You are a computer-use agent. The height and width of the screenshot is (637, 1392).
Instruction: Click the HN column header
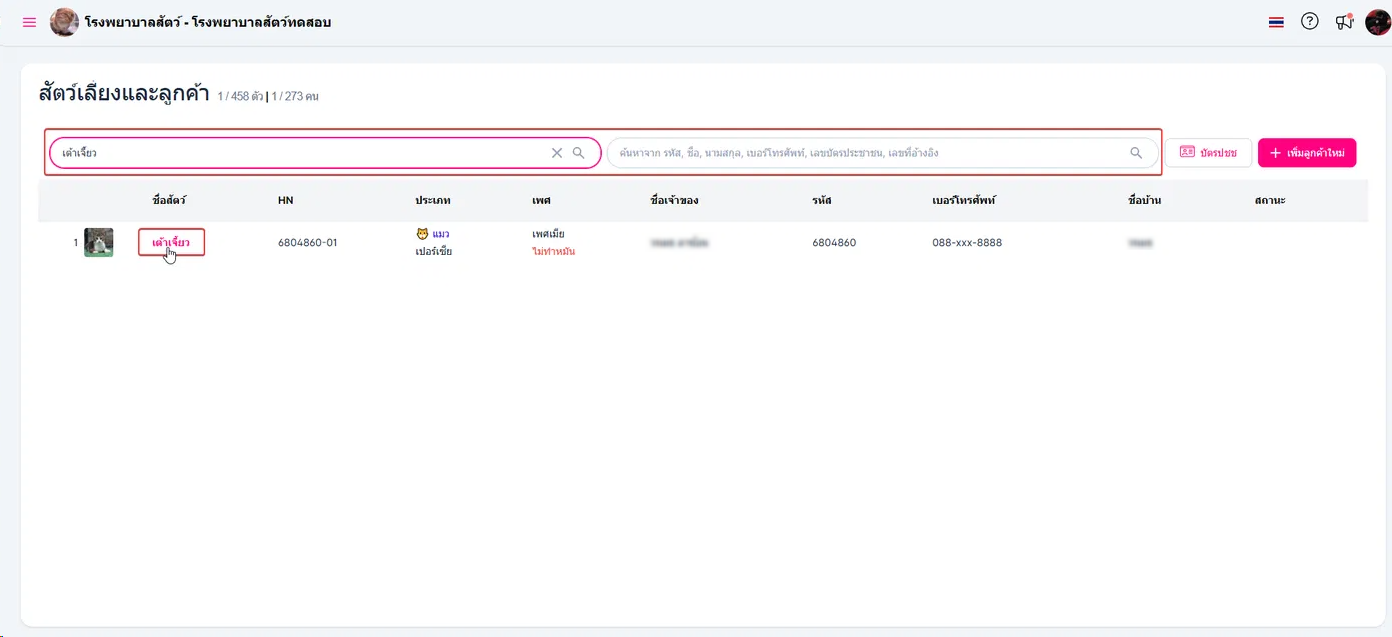(286, 201)
